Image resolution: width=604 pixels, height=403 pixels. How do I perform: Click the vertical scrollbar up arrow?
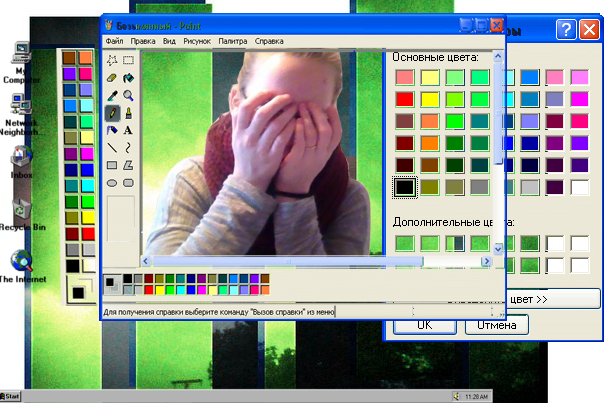(498, 57)
